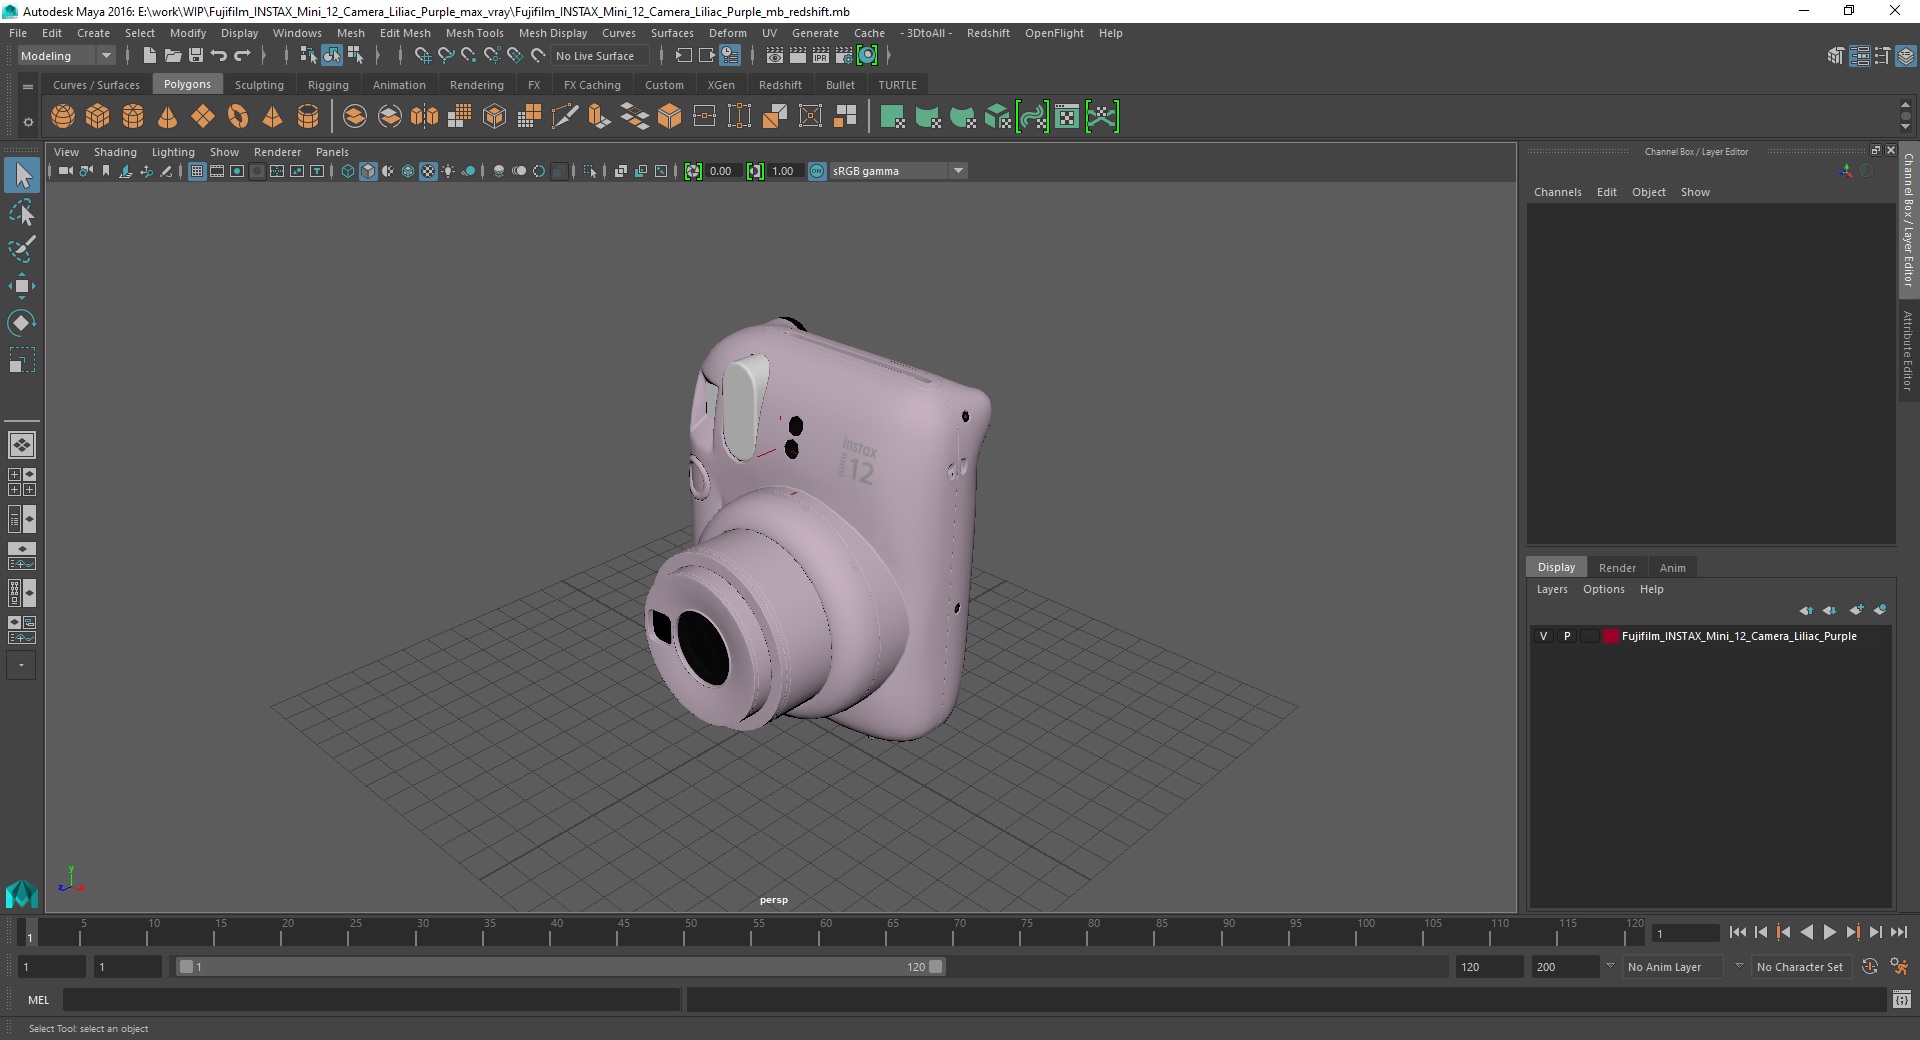Create a polygon pyramid from the shelf
1920x1040 pixels.
coord(273,117)
